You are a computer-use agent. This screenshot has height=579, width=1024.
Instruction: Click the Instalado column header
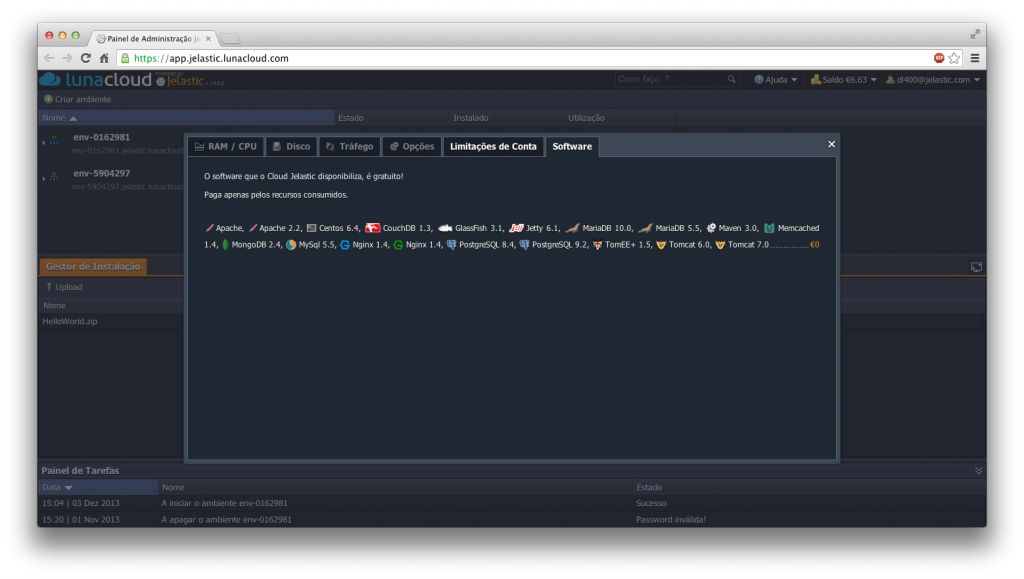pos(506,118)
